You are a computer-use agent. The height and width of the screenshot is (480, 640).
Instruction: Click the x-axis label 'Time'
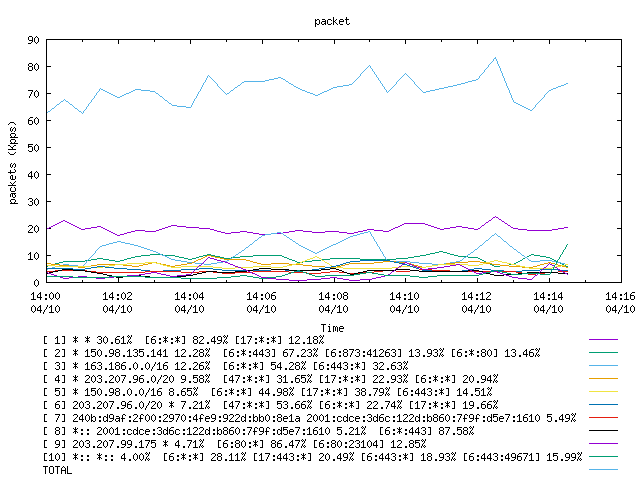click(332, 328)
